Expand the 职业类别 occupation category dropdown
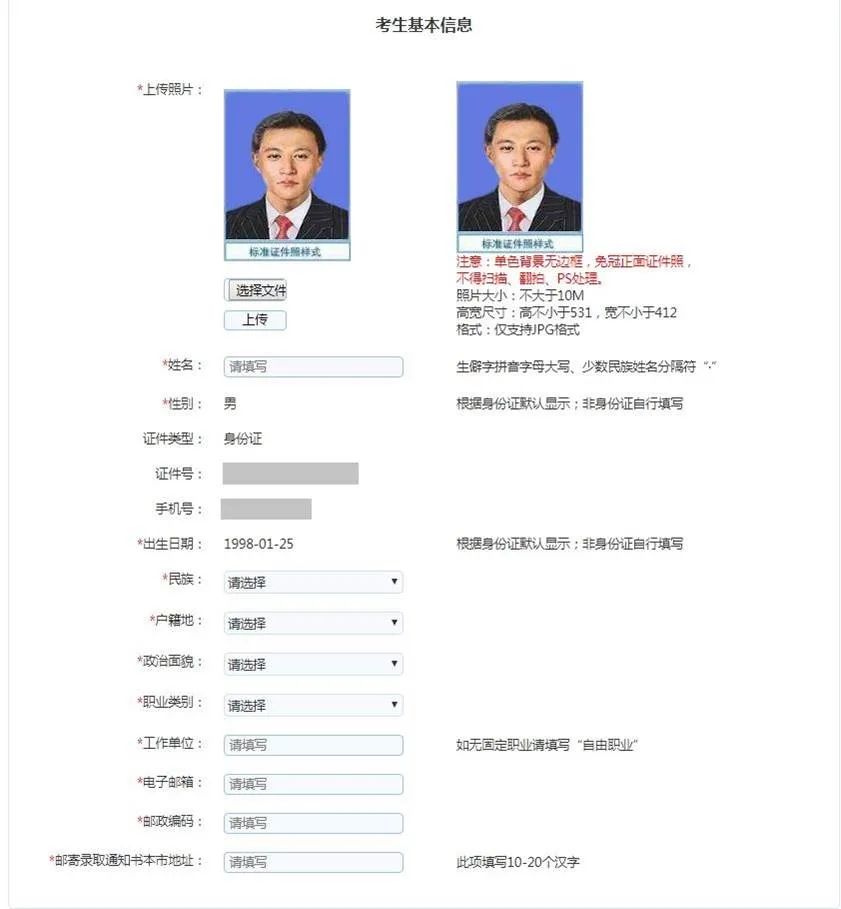841x909 pixels. (313, 705)
